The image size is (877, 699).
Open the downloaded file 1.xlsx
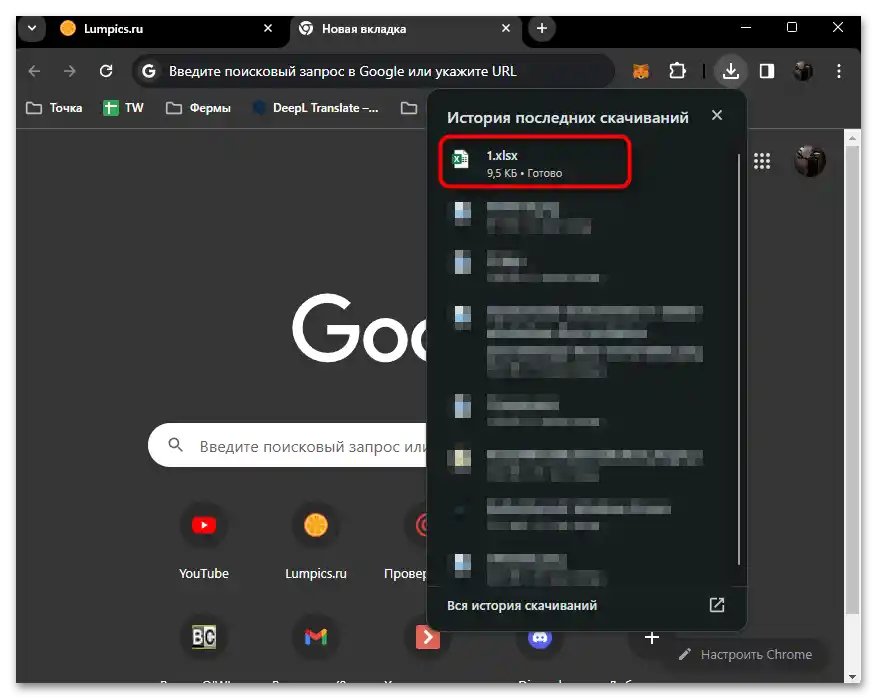pos(535,162)
